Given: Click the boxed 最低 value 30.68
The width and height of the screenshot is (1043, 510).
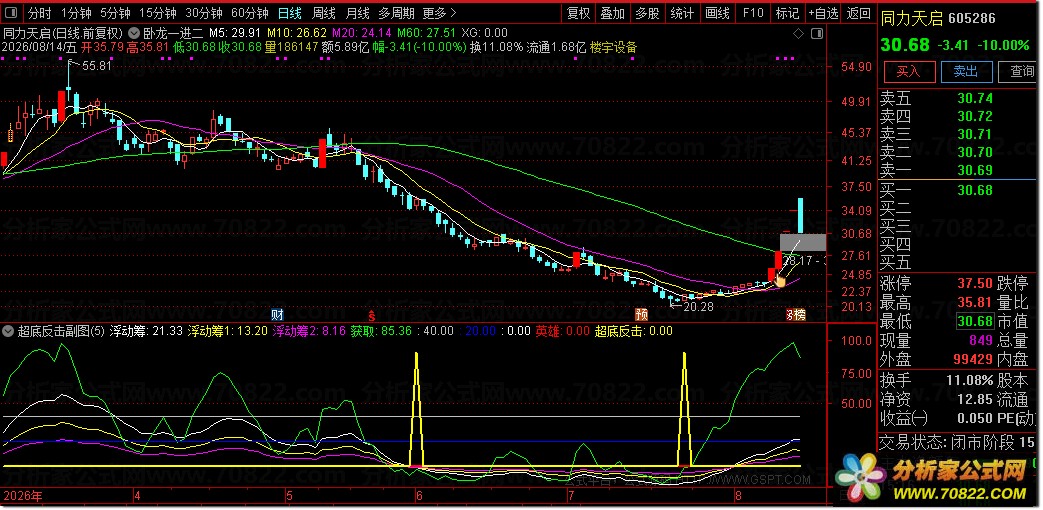Looking at the screenshot, I should pyautogui.click(x=975, y=322).
